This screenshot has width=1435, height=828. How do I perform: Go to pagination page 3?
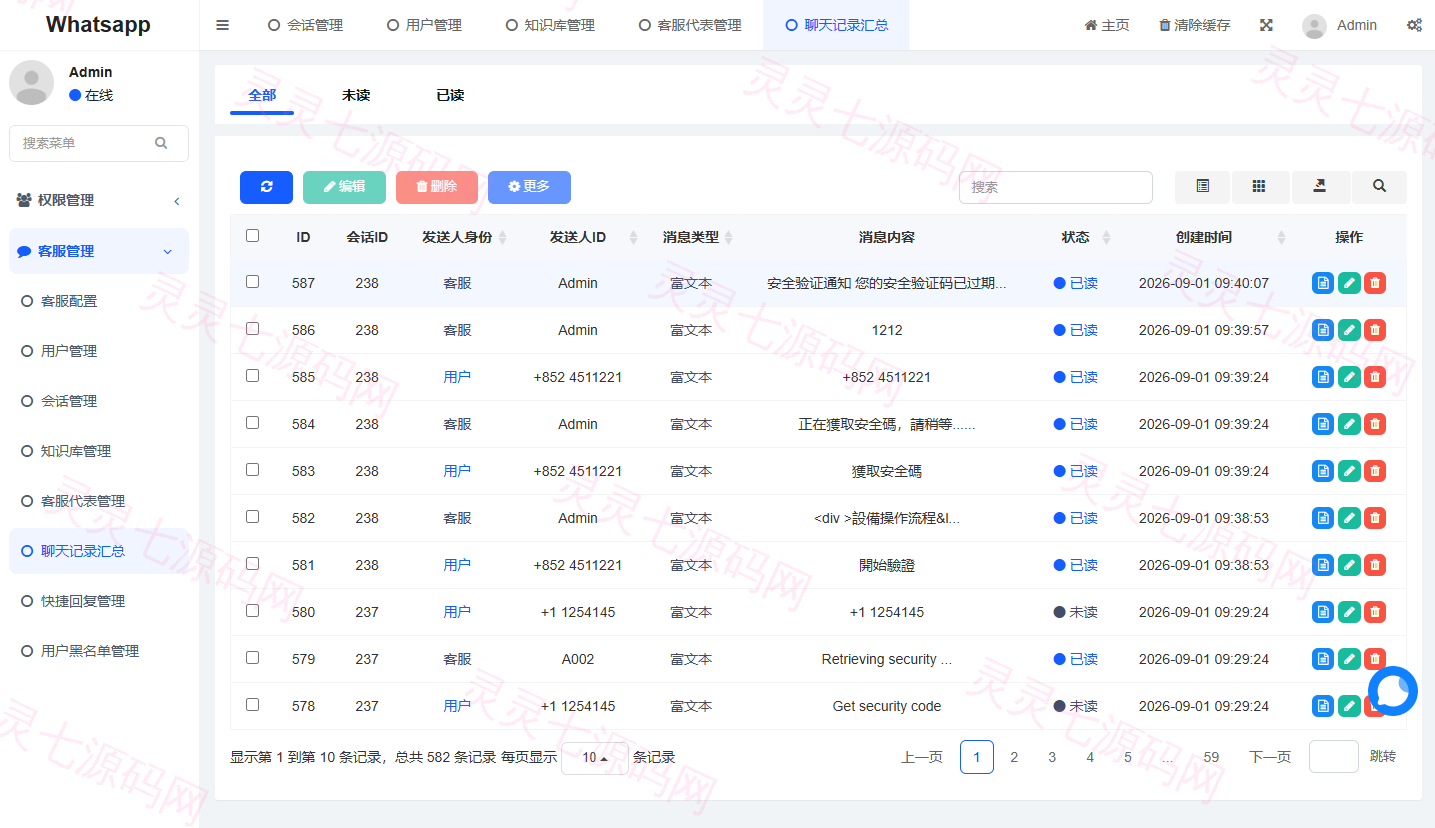click(1052, 757)
